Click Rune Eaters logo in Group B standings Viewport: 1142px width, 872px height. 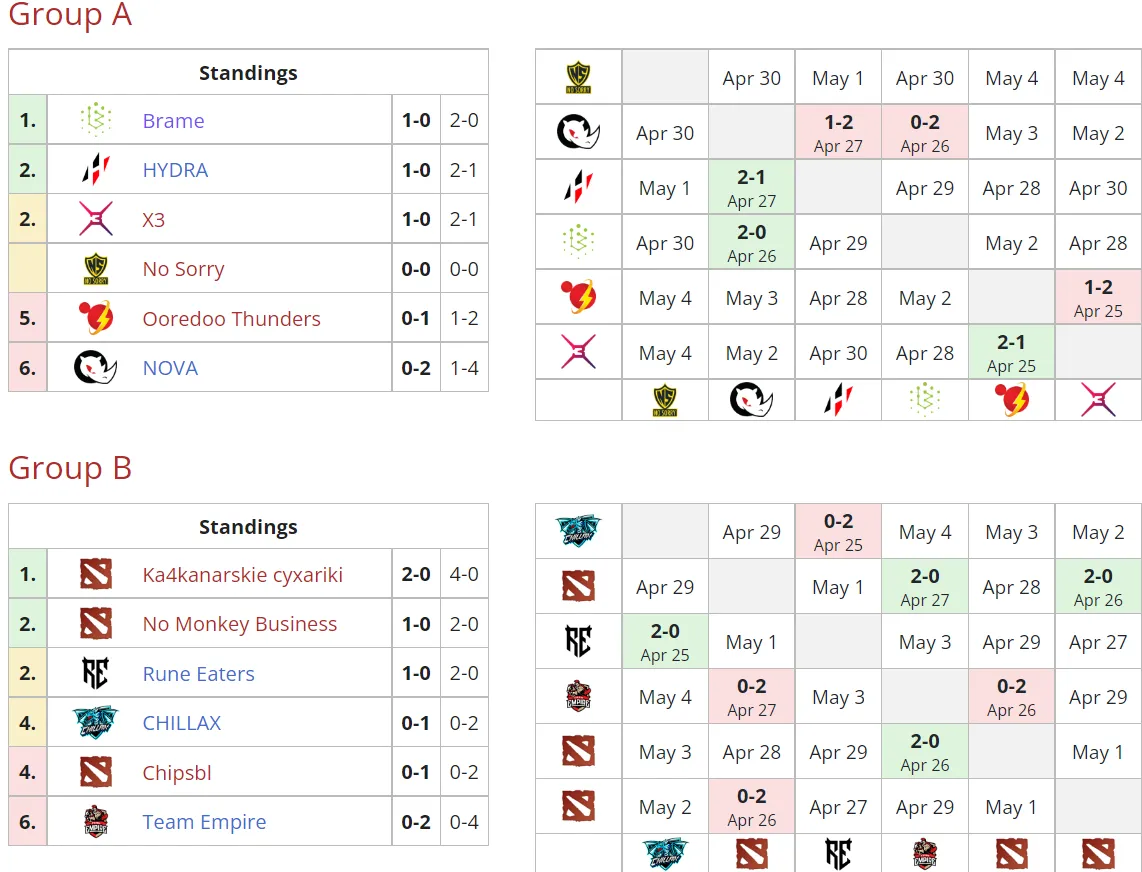pyautogui.click(x=95, y=673)
